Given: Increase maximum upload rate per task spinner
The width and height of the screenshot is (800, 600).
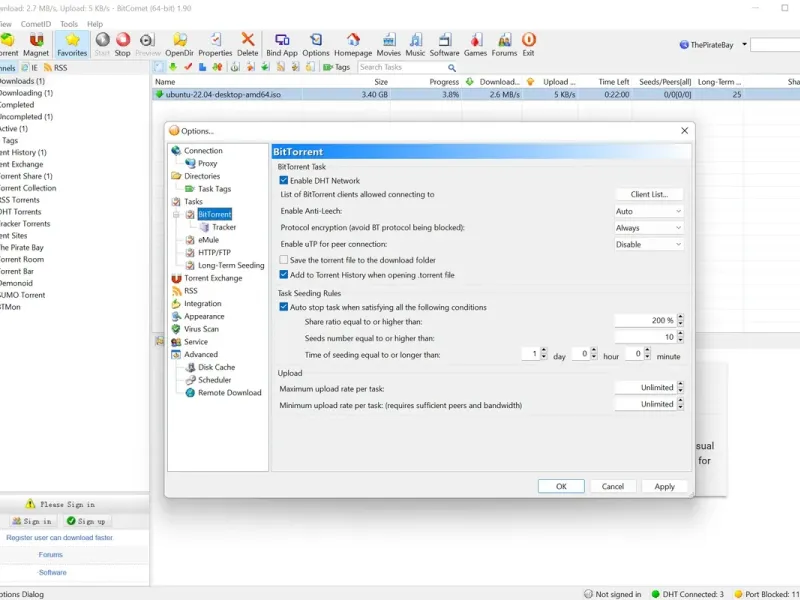Looking at the screenshot, I should point(681,384).
